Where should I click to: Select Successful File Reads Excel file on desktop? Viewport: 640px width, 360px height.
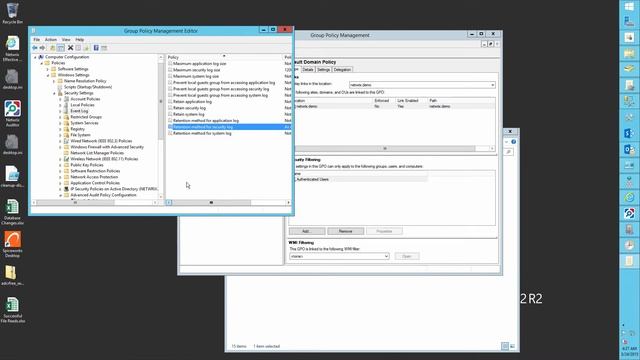(12, 310)
